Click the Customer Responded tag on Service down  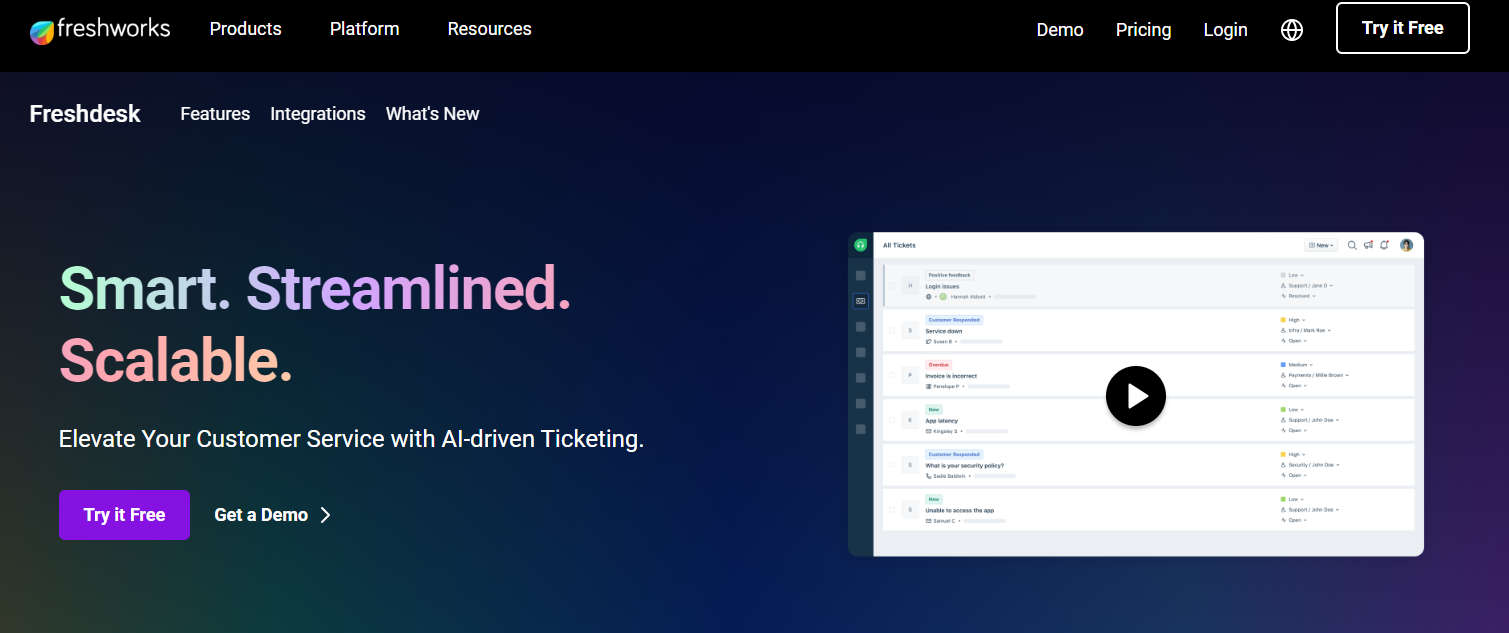point(954,320)
